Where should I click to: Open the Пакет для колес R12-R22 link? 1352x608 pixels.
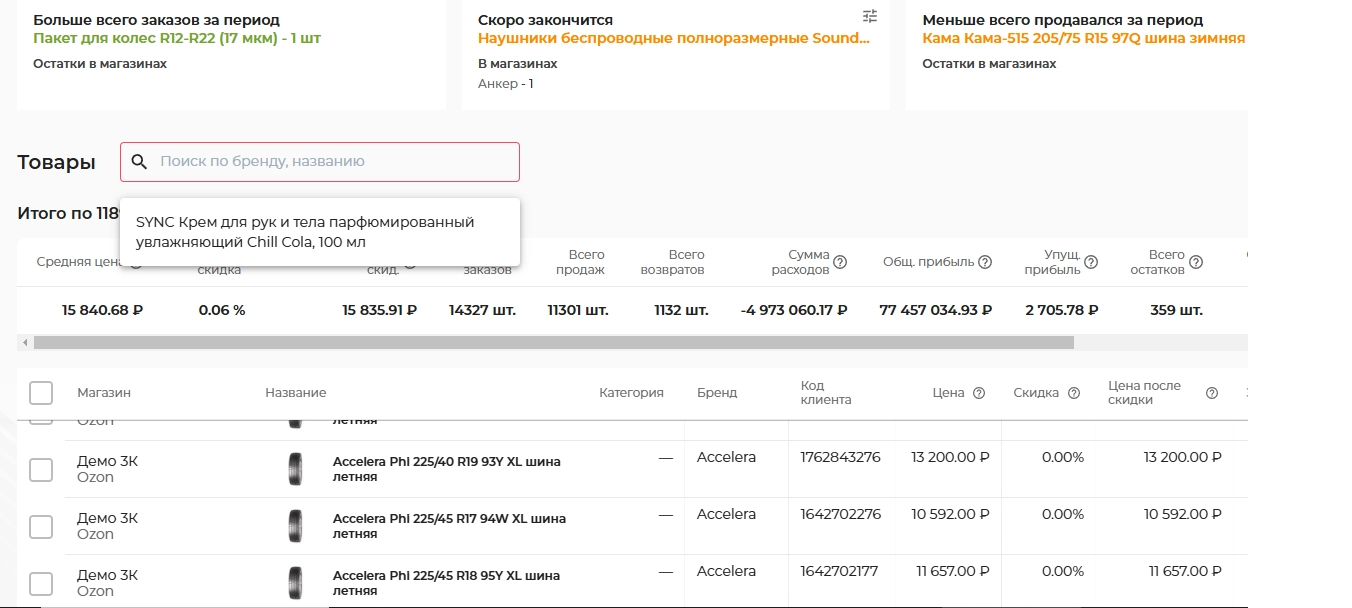177,38
